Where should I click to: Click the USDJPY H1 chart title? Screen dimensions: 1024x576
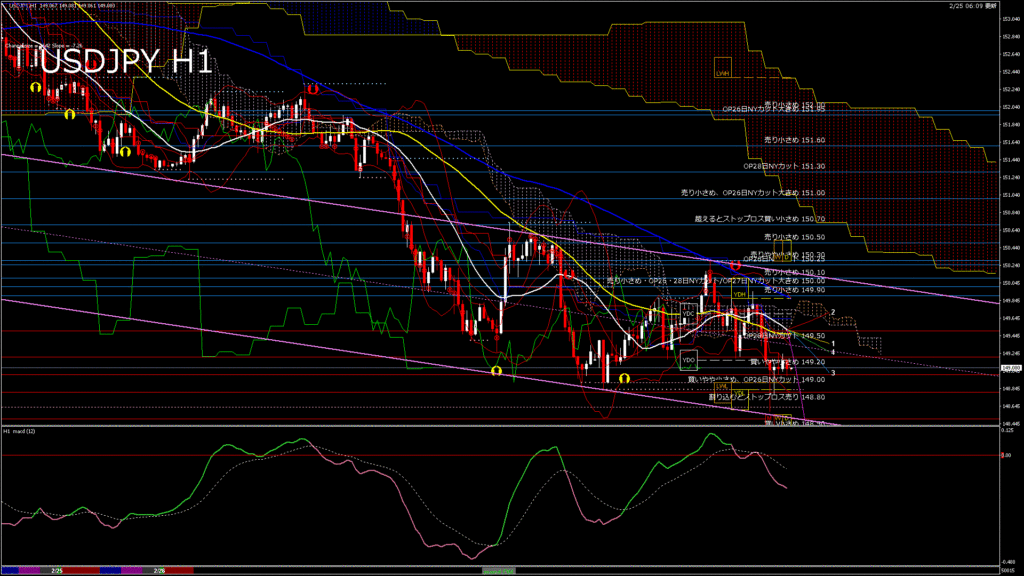tap(125, 63)
